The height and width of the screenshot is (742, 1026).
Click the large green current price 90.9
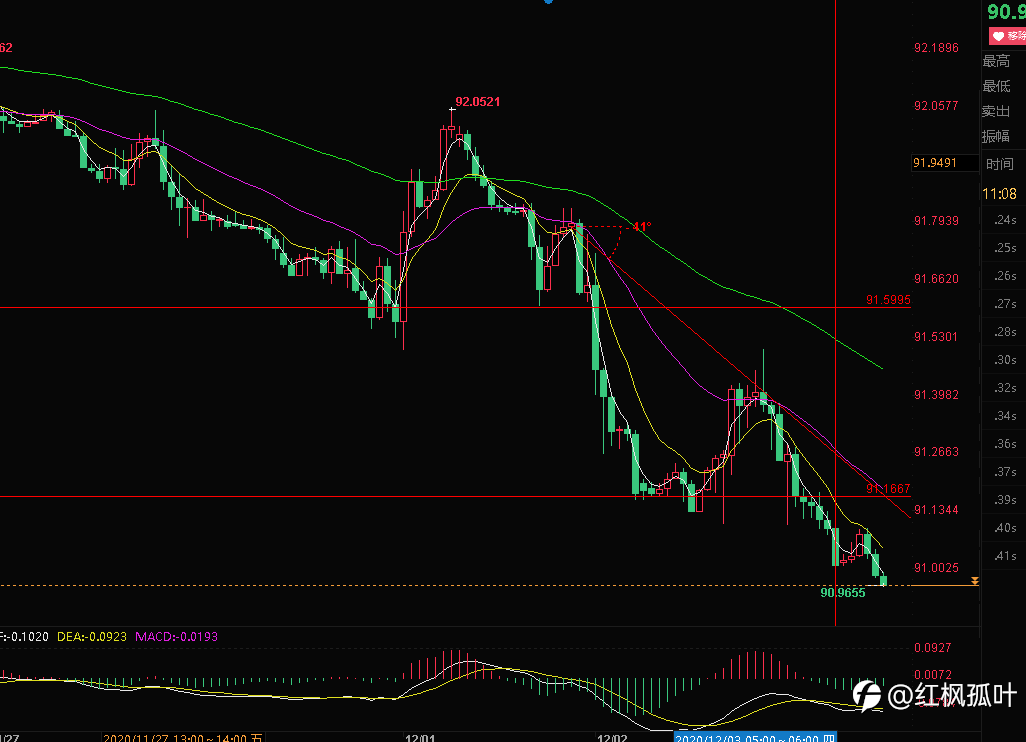tap(1006, 11)
